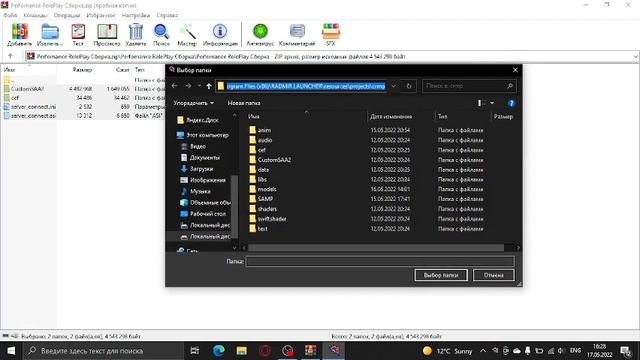Screen dimensions: 640x360
Task: Click the Комментарий toolbar icon
Action: [297, 34]
